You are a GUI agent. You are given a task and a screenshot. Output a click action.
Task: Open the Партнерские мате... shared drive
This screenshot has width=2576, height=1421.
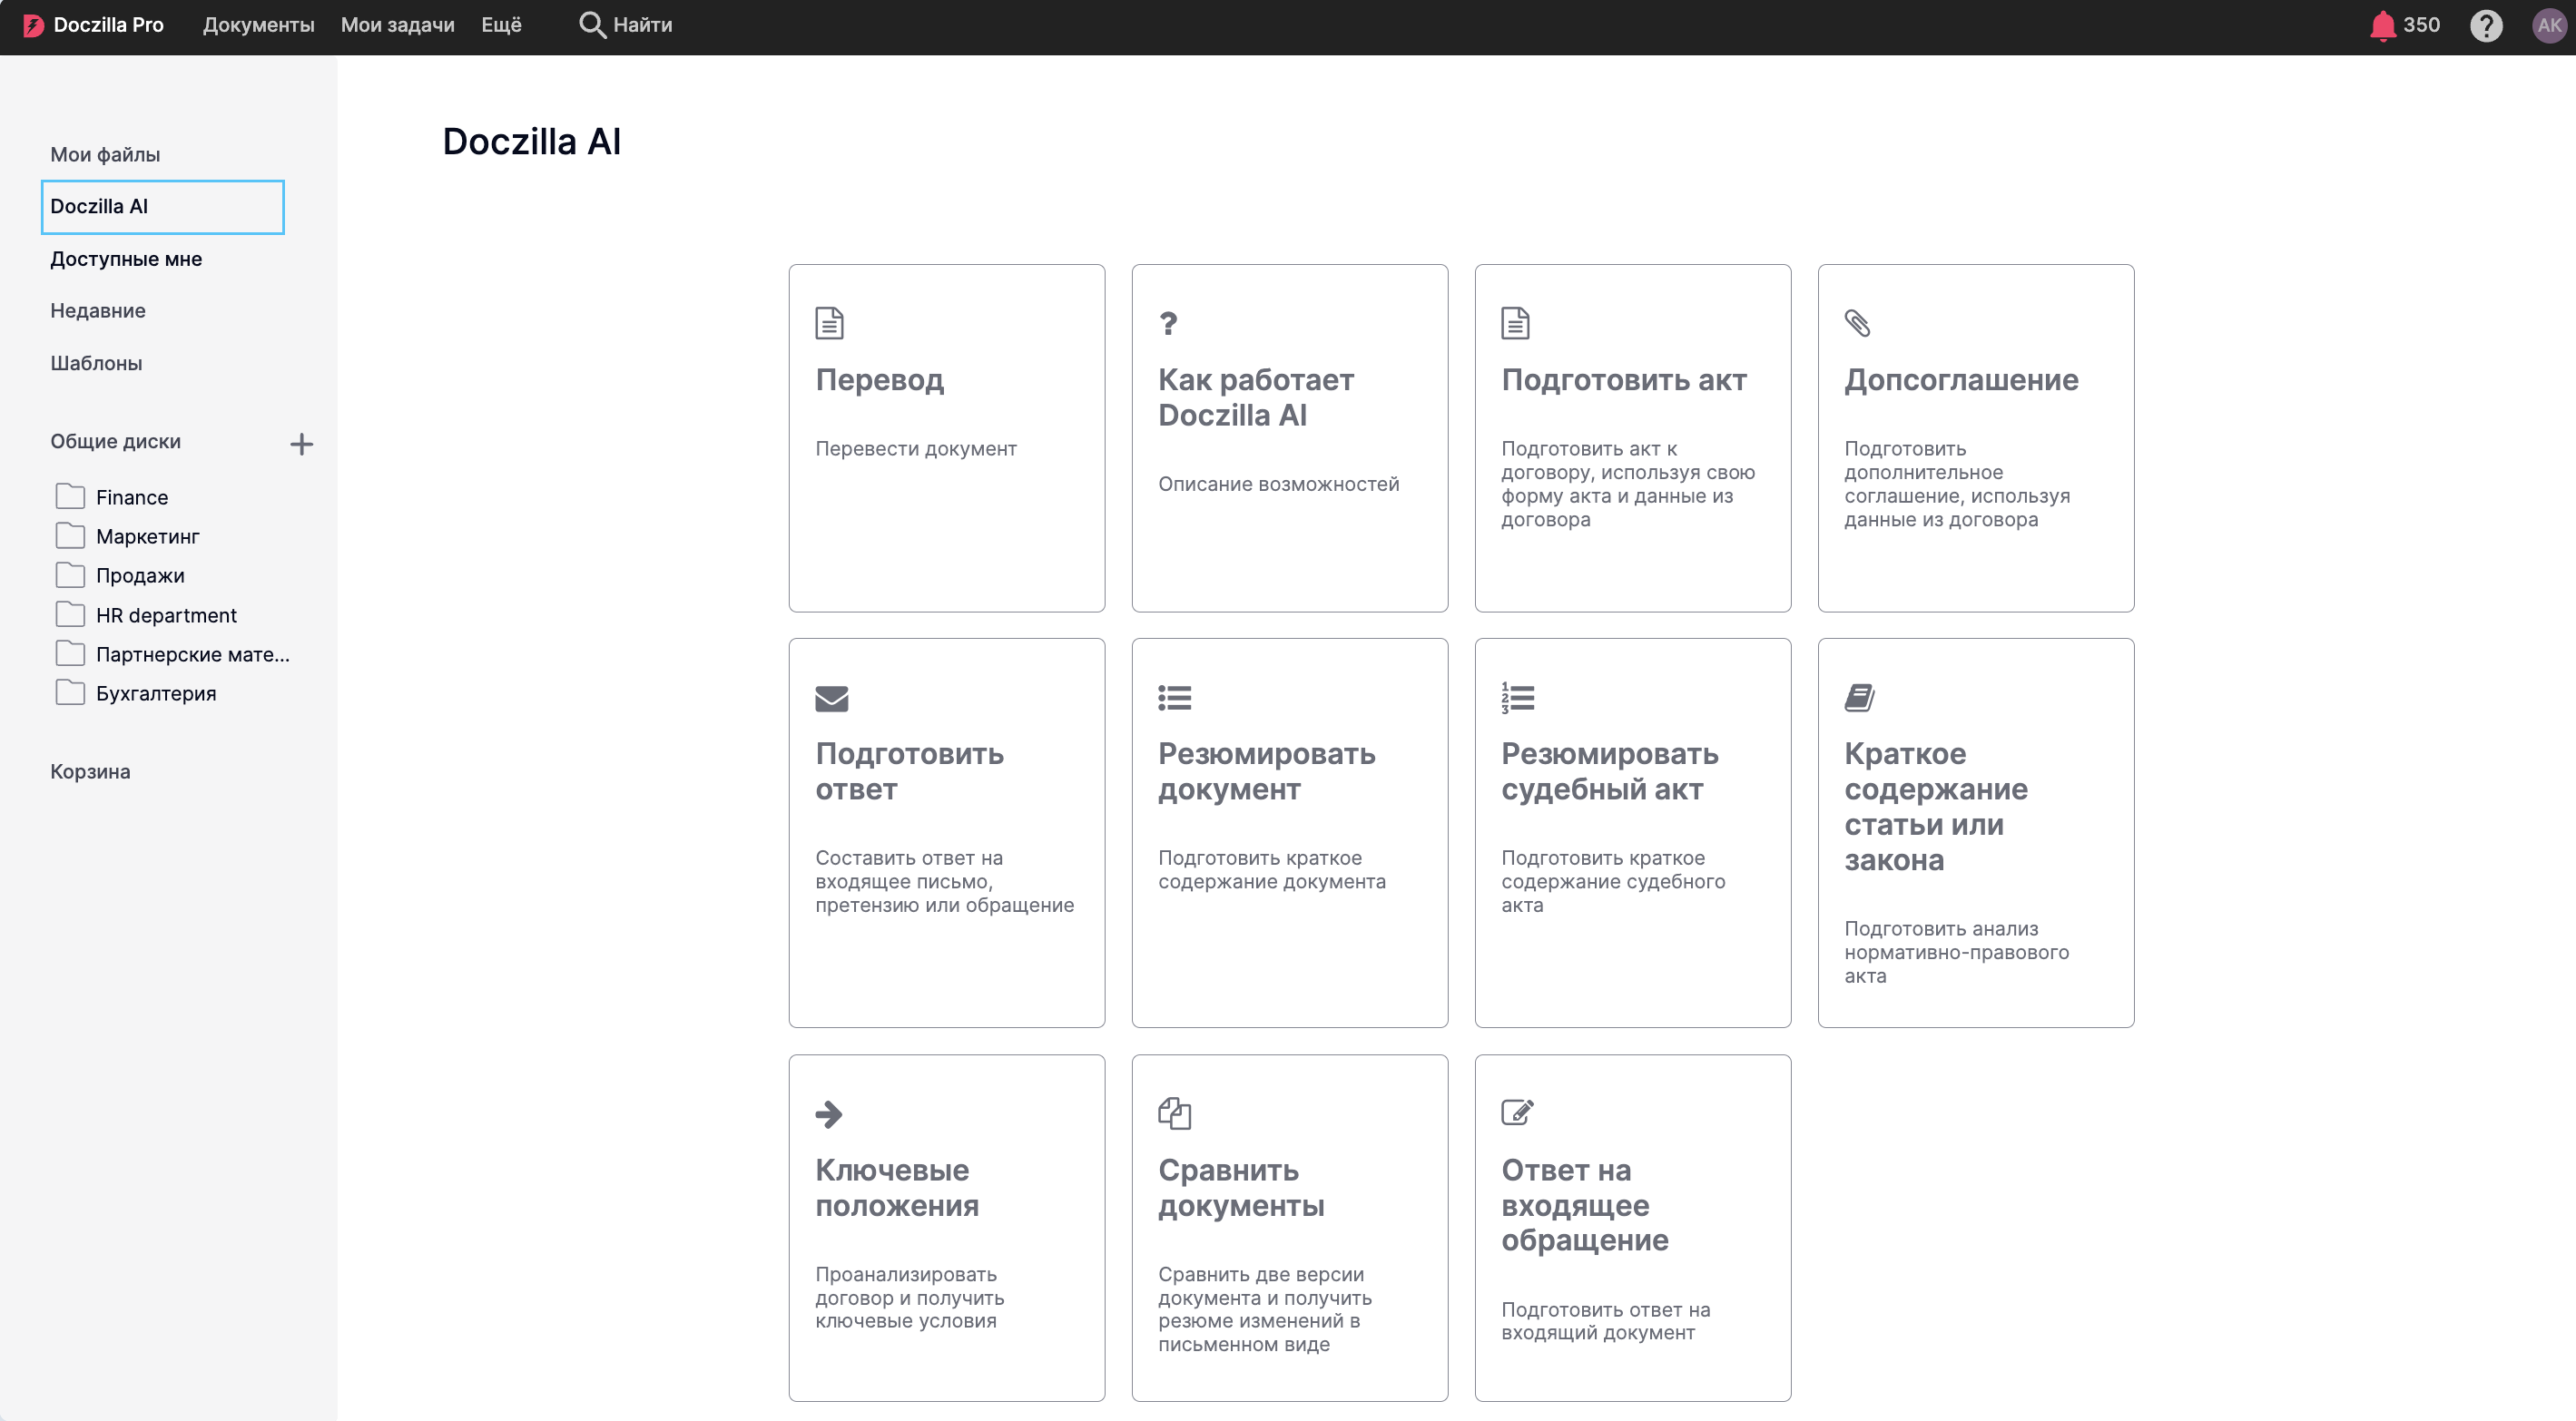pos(193,654)
